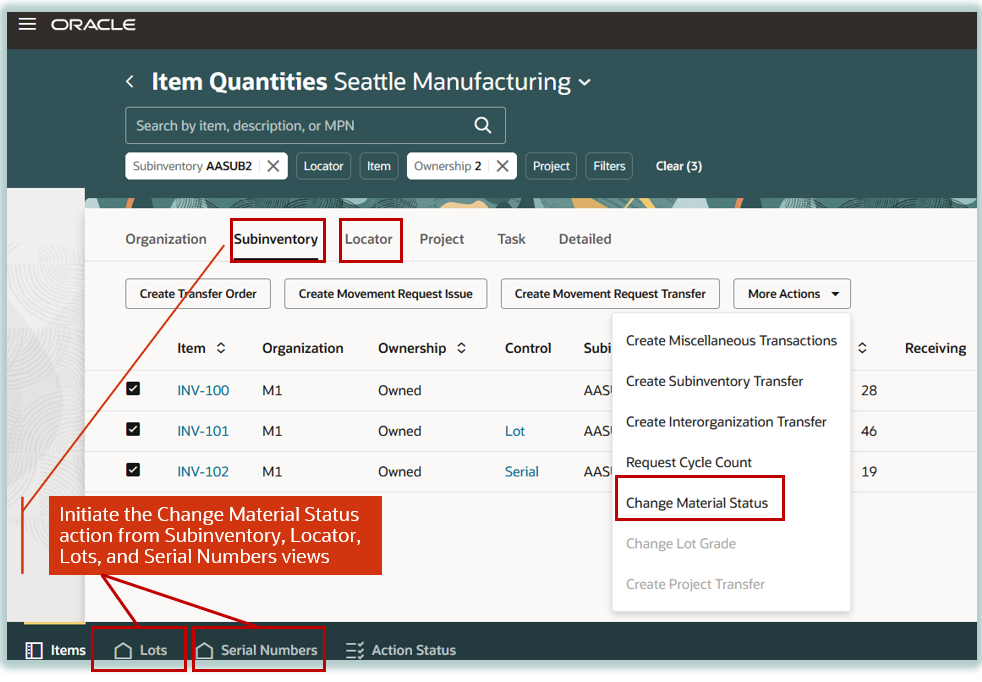Choose Create Subinventory Transfer menu item

[731, 381]
